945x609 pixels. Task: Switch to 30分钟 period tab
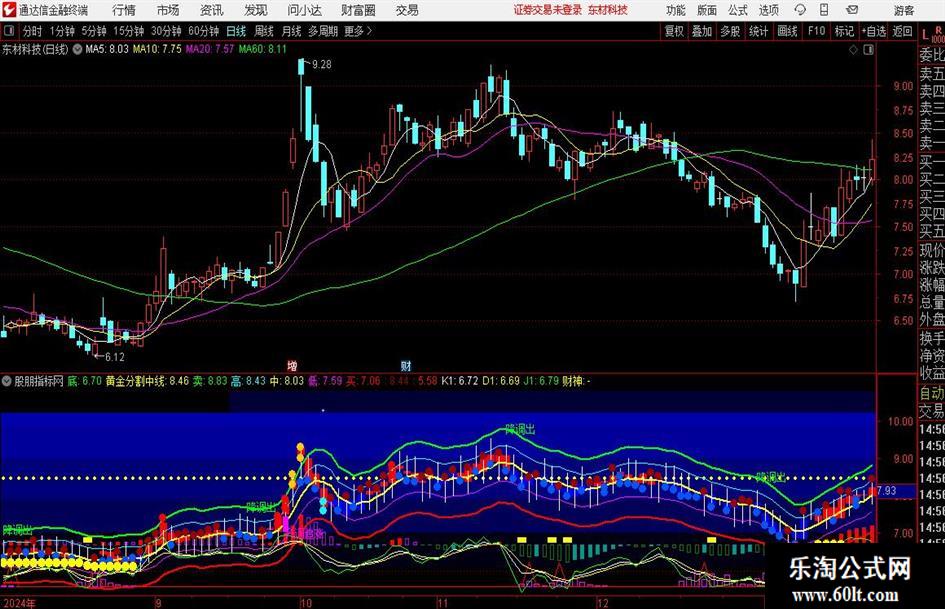click(166, 31)
